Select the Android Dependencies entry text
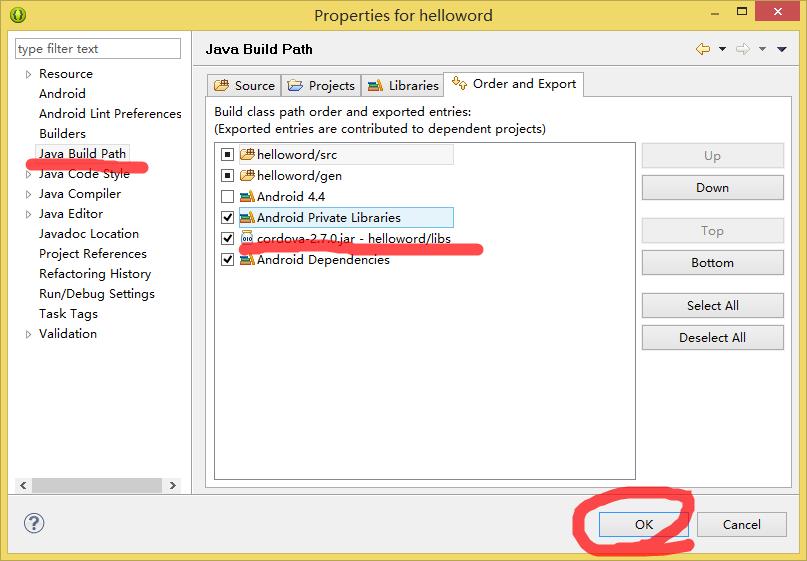The height and width of the screenshot is (561, 807). pos(323,259)
